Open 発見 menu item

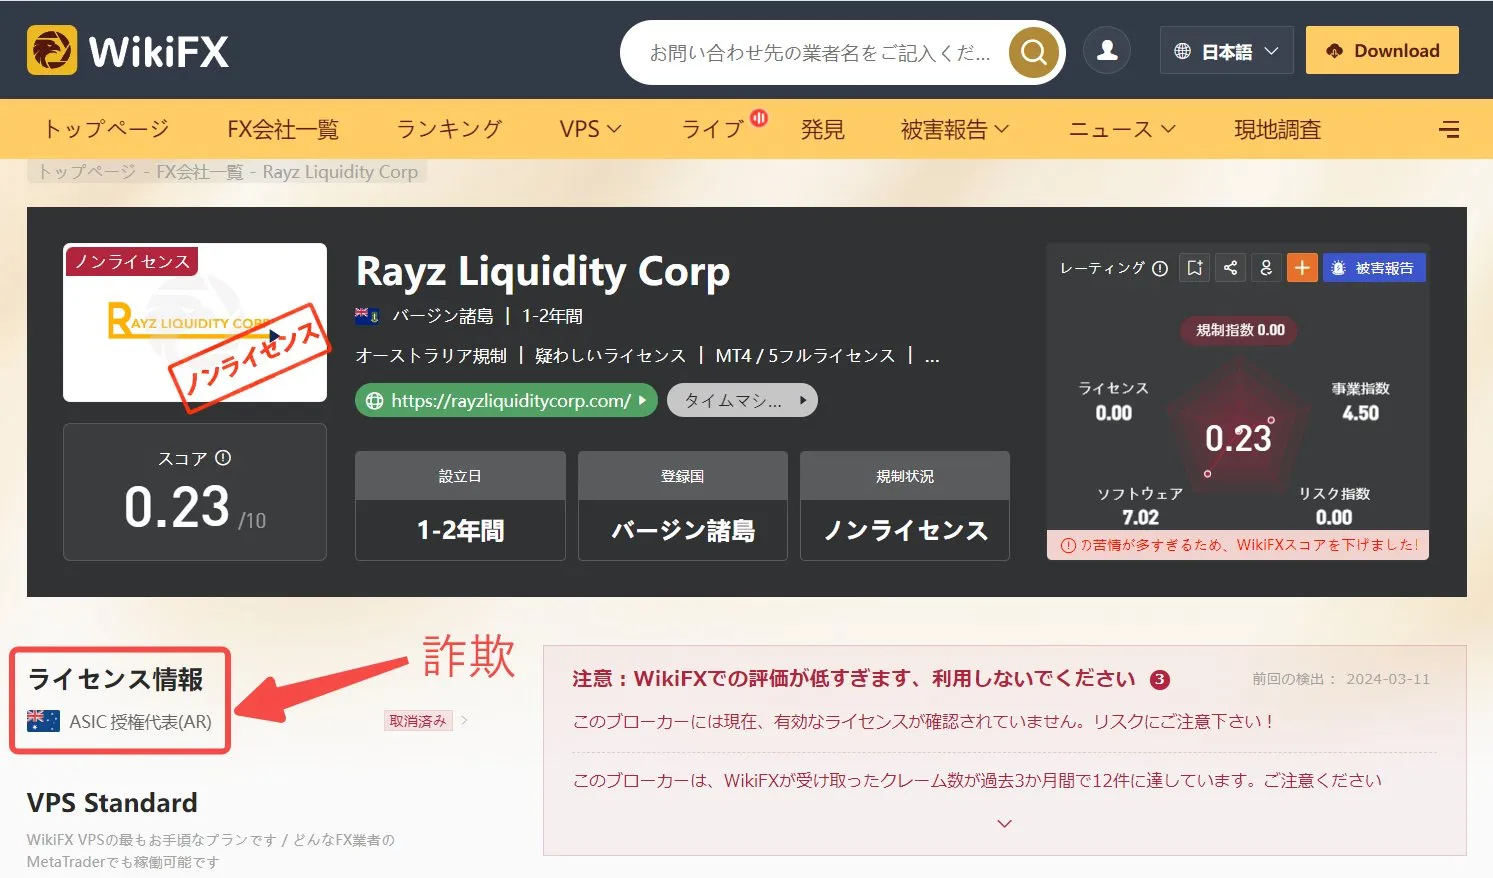pos(823,129)
